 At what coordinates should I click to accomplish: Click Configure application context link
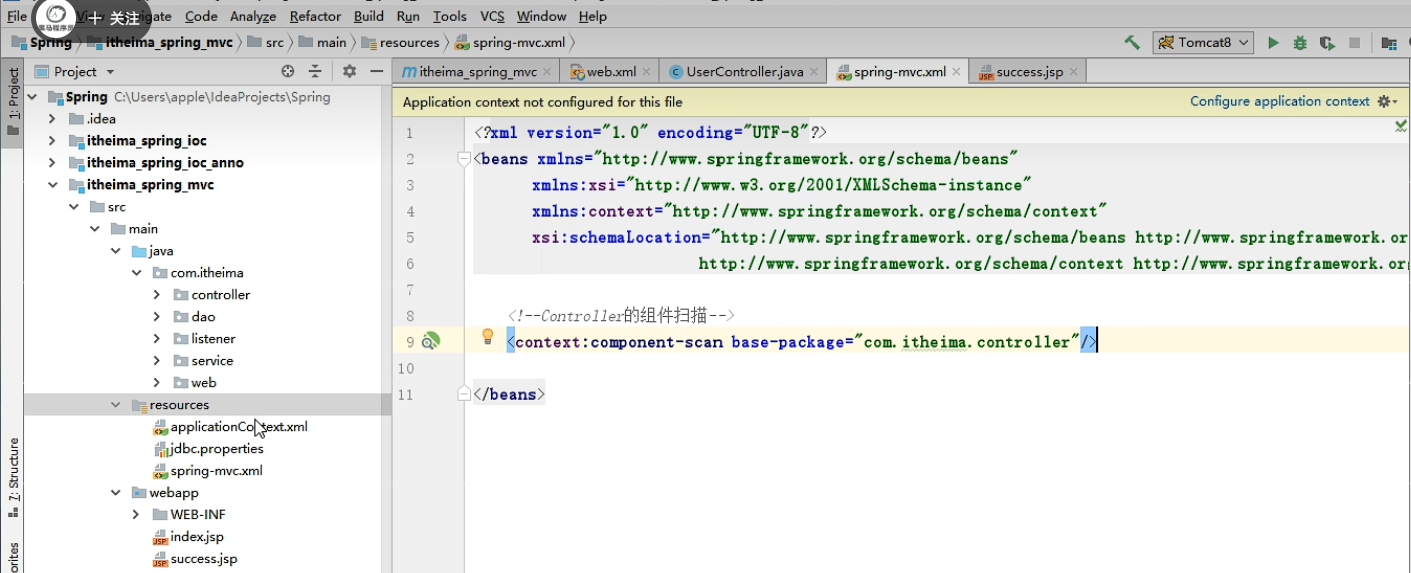point(1279,101)
